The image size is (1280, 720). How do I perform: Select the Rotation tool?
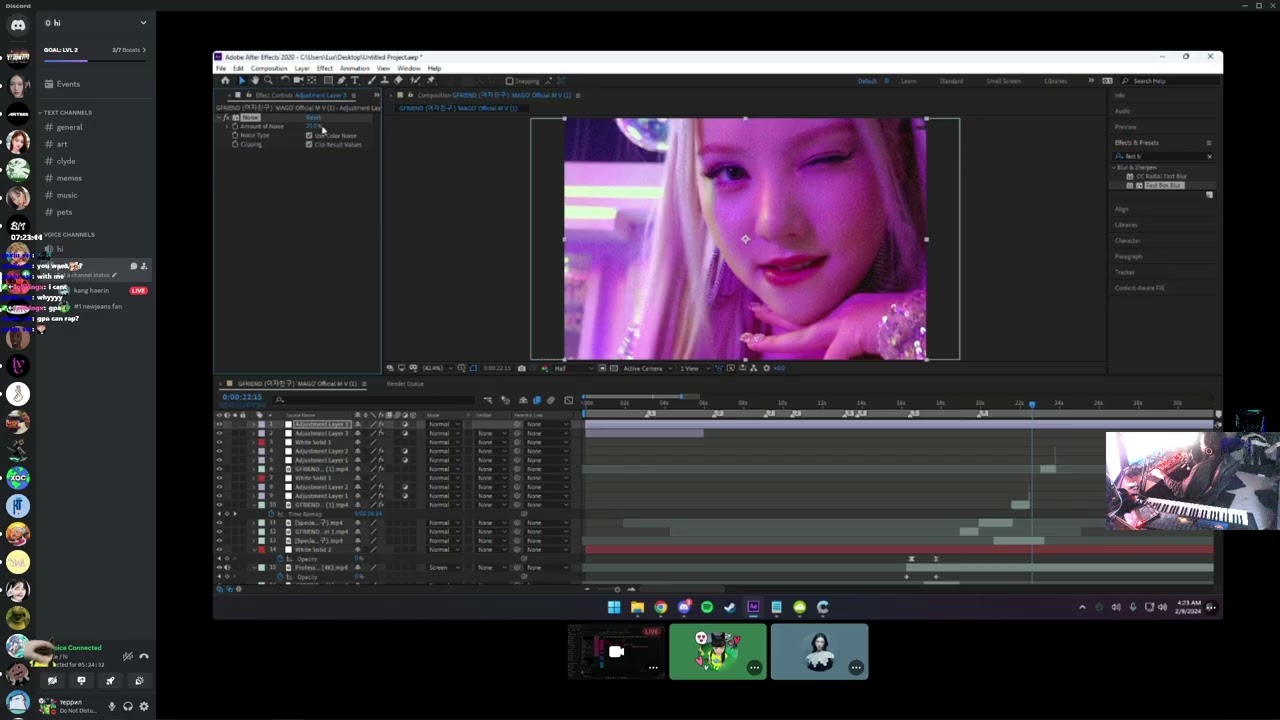[x=285, y=80]
